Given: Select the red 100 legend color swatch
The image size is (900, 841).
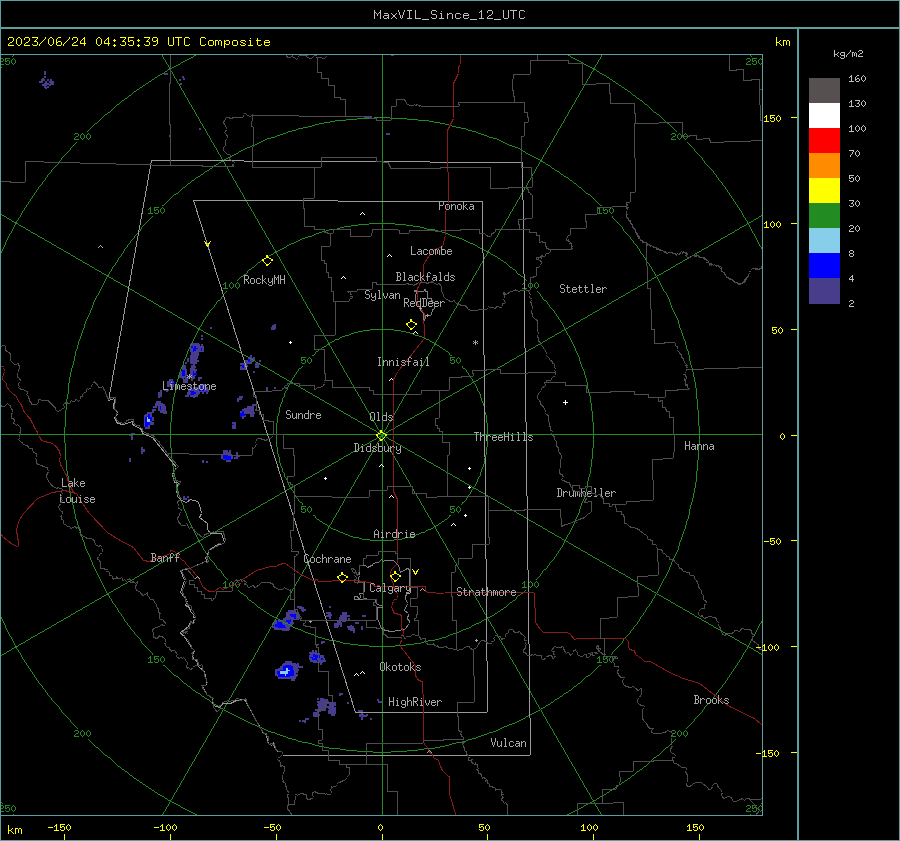Looking at the screenshot, I should [824, 141].
